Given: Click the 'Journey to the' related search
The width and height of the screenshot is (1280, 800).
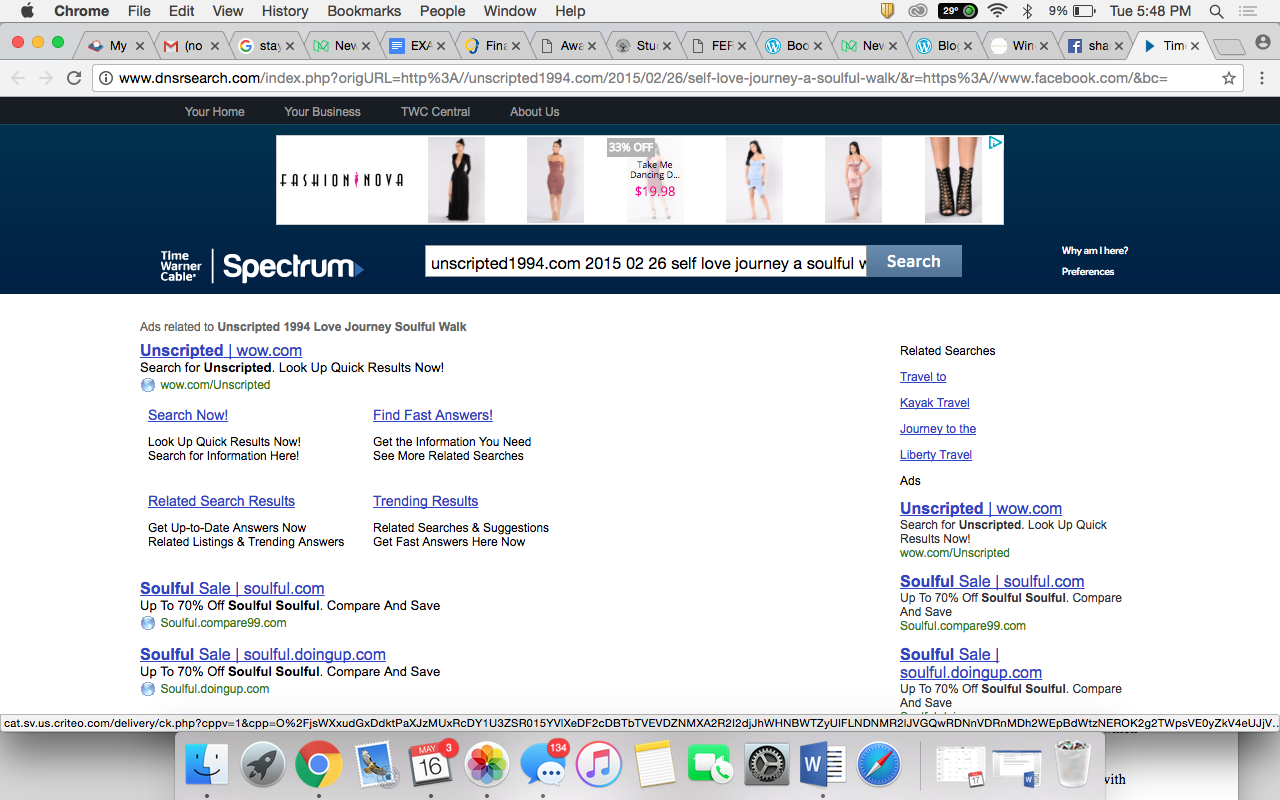Looking at the screenshot, I should point(938,429).
